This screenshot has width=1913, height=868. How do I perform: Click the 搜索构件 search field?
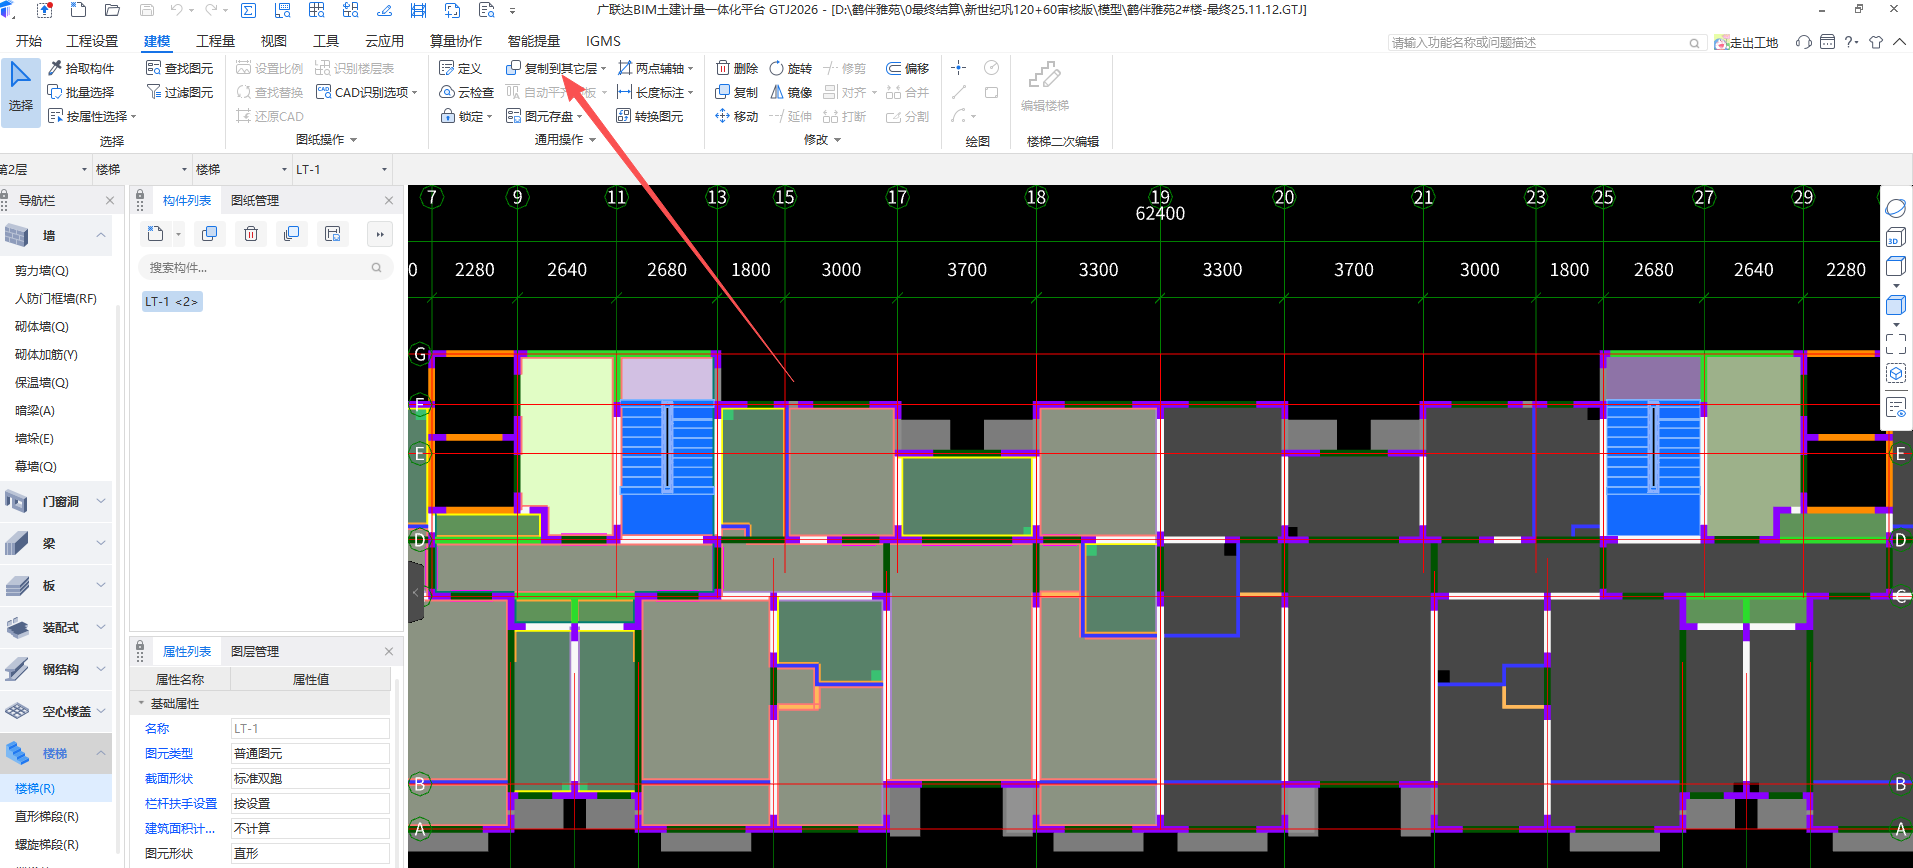(x=265, y=267)
